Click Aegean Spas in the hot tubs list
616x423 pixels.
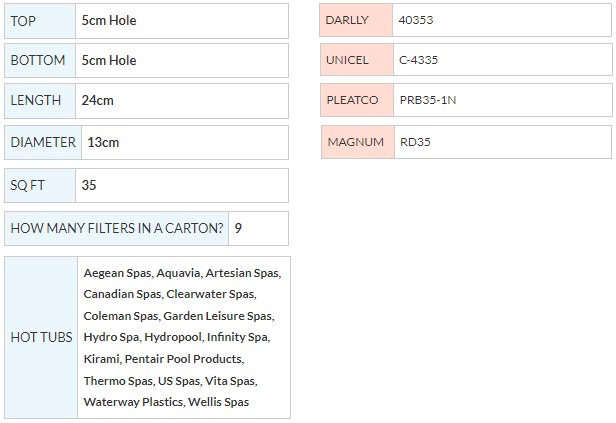point(117,272)
